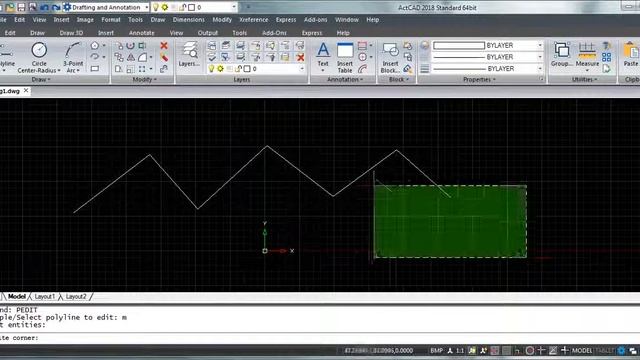Viewport: 640px width, 360px height.
Task: Open the Layers manager icon
Action: [189, 54]
